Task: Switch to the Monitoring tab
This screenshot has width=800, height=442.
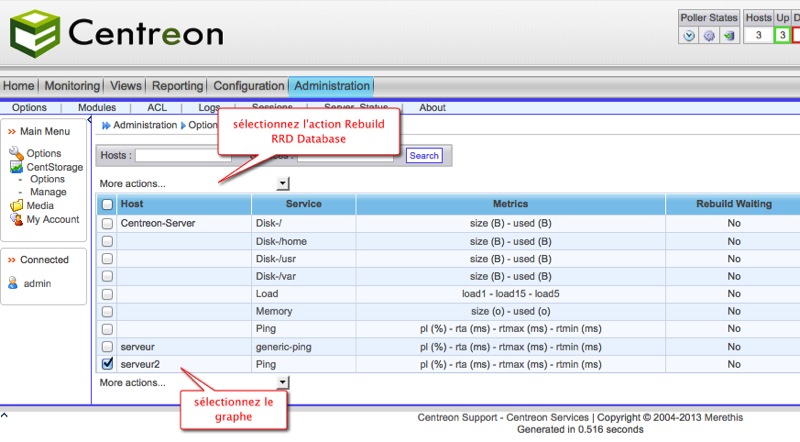Action: pyautogui.click(x=72, y=86)
